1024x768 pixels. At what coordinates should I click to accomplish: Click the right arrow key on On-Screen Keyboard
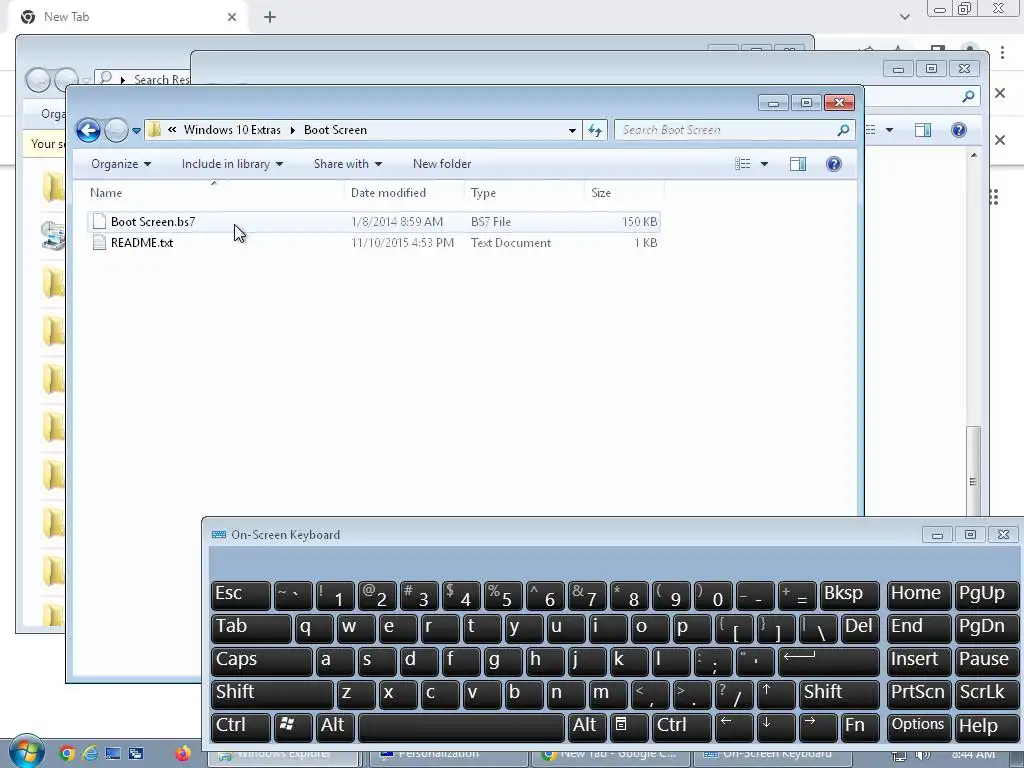[818, 726]
